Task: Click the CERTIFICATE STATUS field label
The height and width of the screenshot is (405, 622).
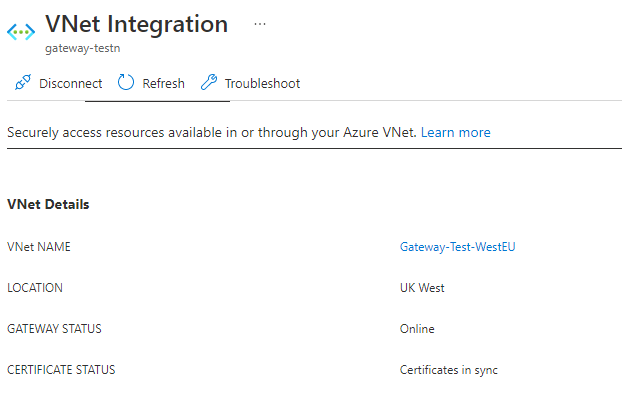Action: pyautogui.click(x=61, y=369)
